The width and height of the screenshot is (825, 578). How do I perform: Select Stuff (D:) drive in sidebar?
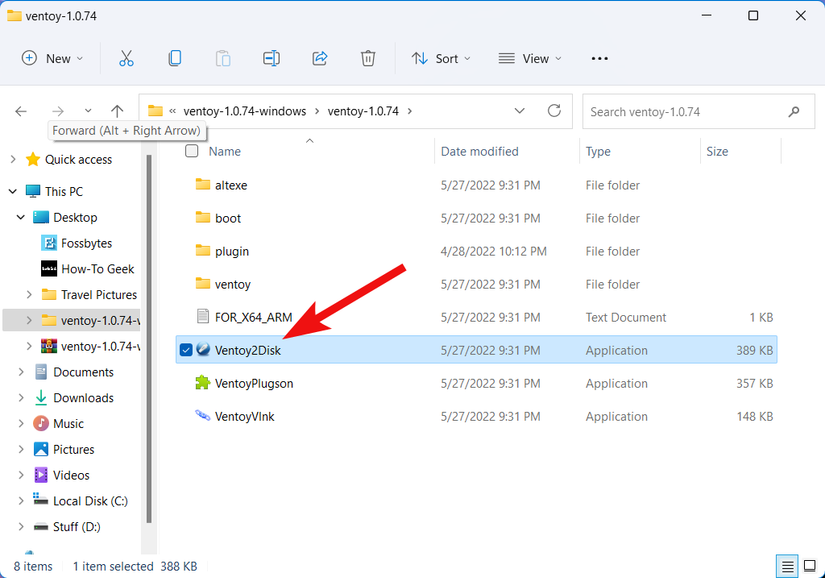coord(77,526)
